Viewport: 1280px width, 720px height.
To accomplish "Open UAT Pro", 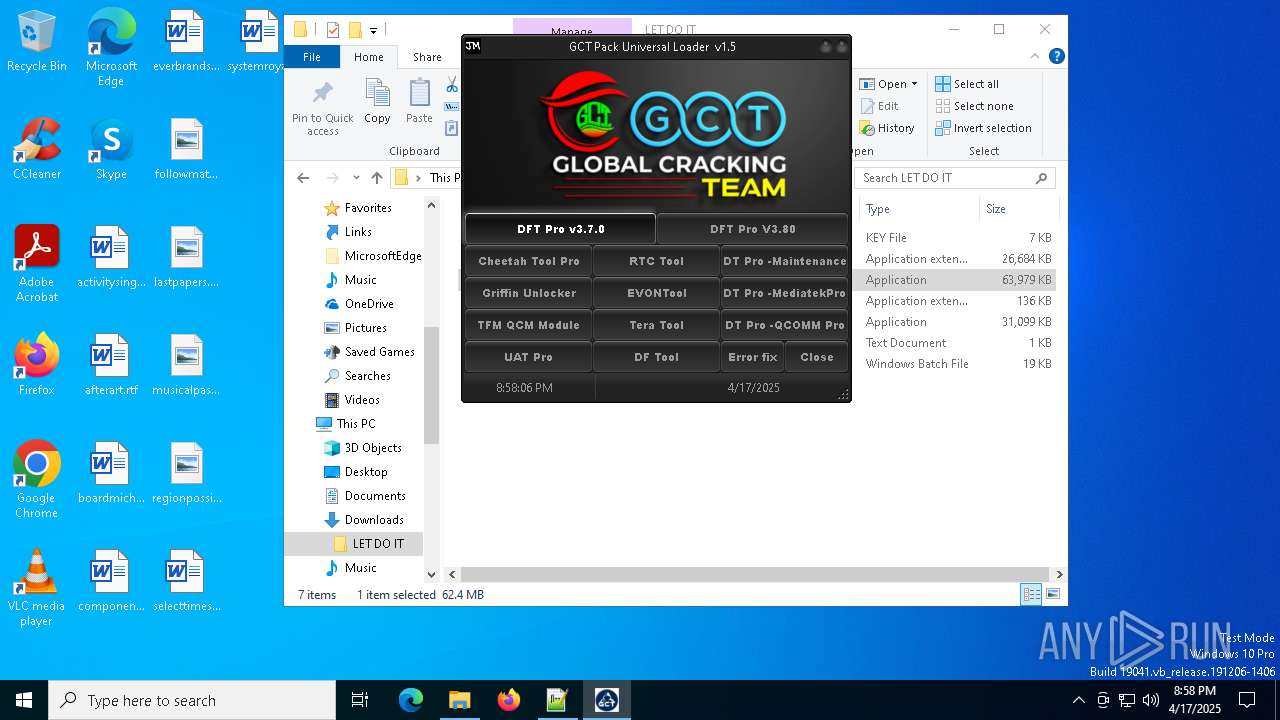I will point(528,357).
